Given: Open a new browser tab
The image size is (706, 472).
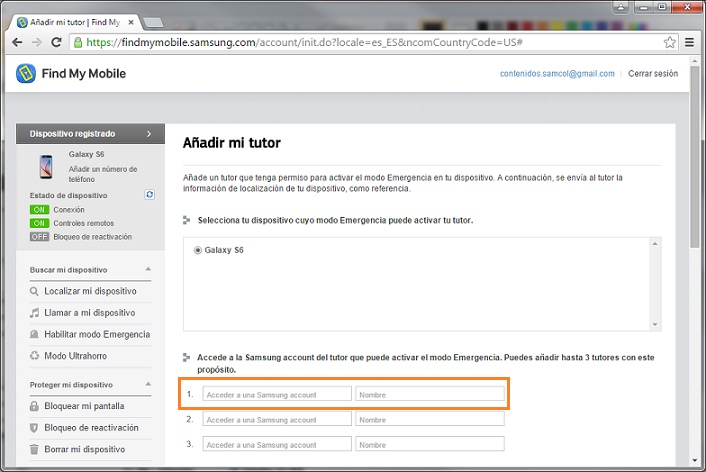Looking at the screenshot, I should [154, 23].
